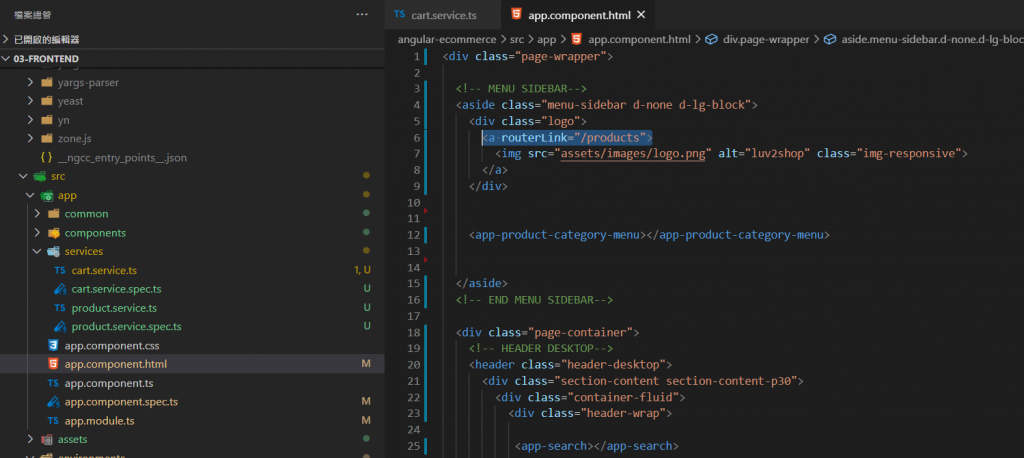Open the Explorer more actions ellipsis menu
The width and height of the screenshot is (1024, 458).
[362, 14]
